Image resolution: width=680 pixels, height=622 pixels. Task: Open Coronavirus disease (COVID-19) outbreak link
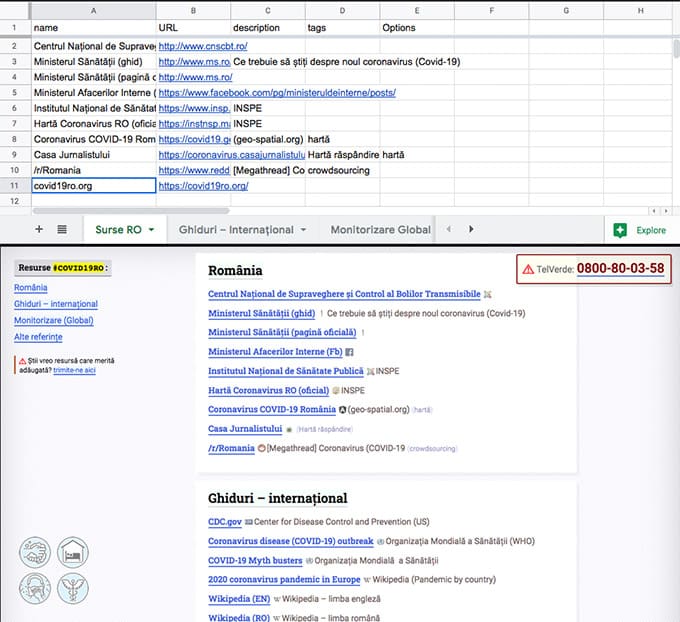tap(291, 541)
